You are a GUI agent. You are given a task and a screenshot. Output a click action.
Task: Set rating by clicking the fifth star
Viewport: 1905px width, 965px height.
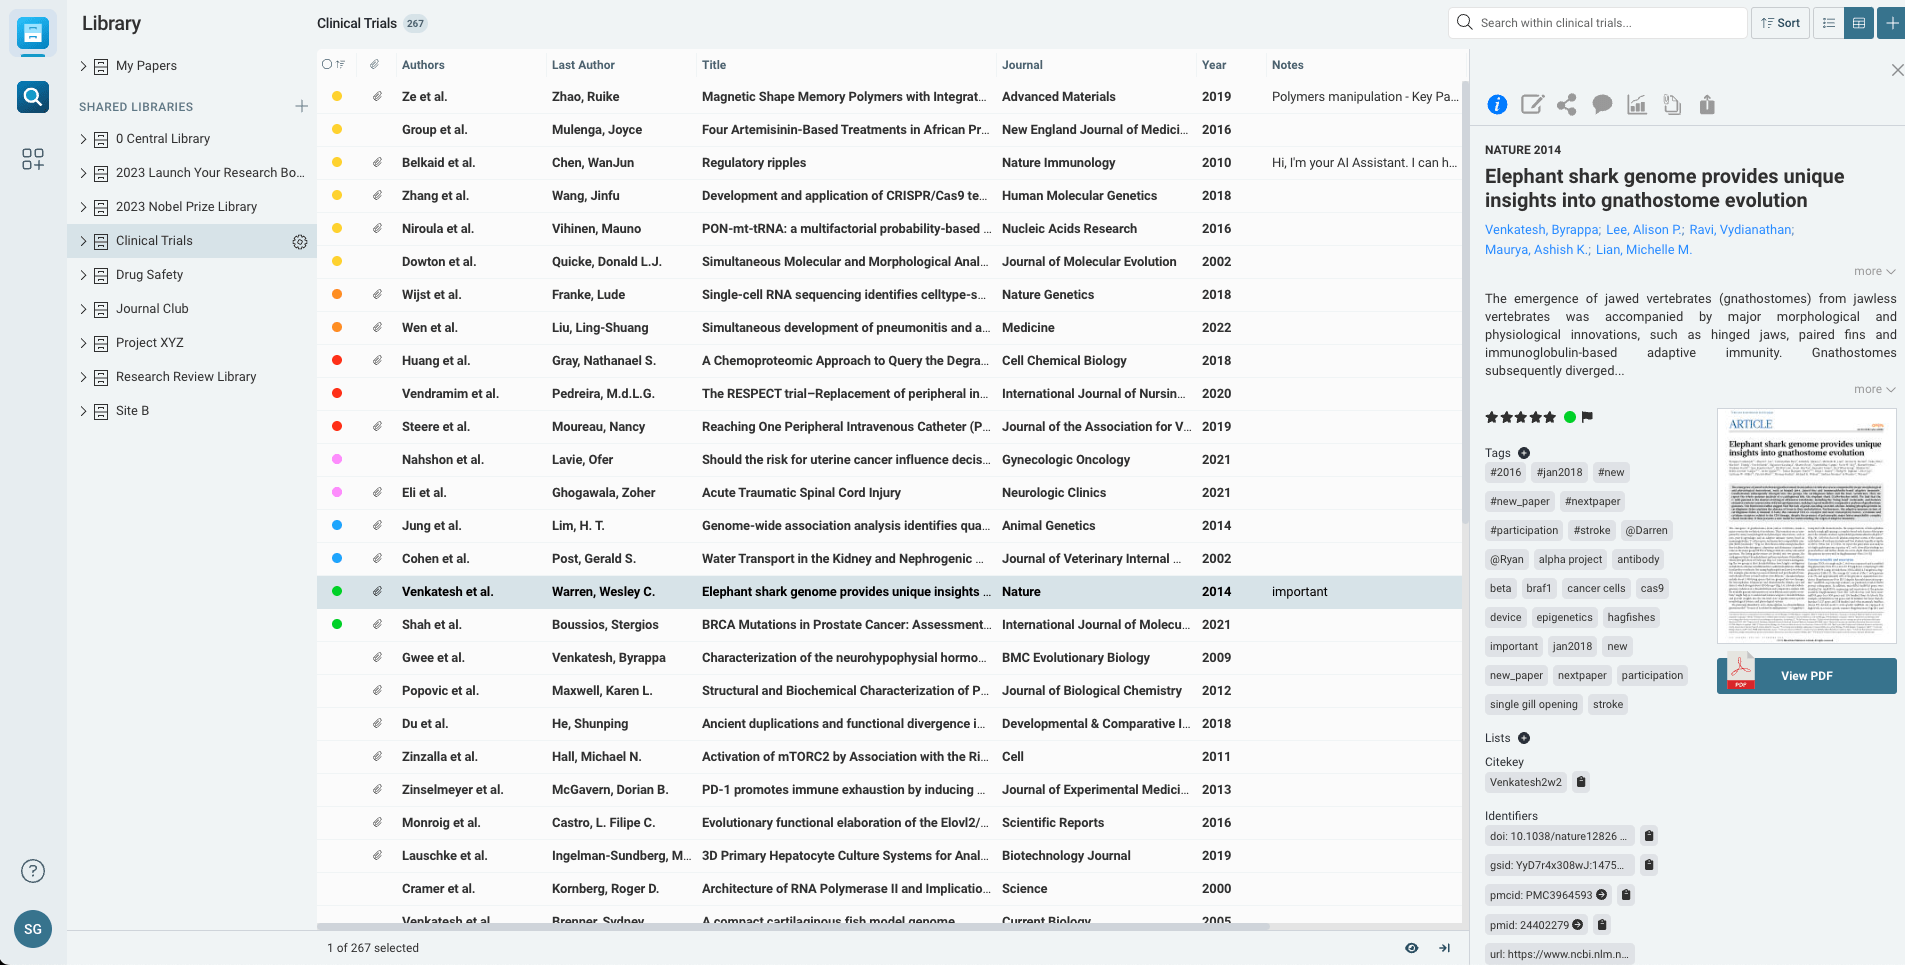(1550, 417)
